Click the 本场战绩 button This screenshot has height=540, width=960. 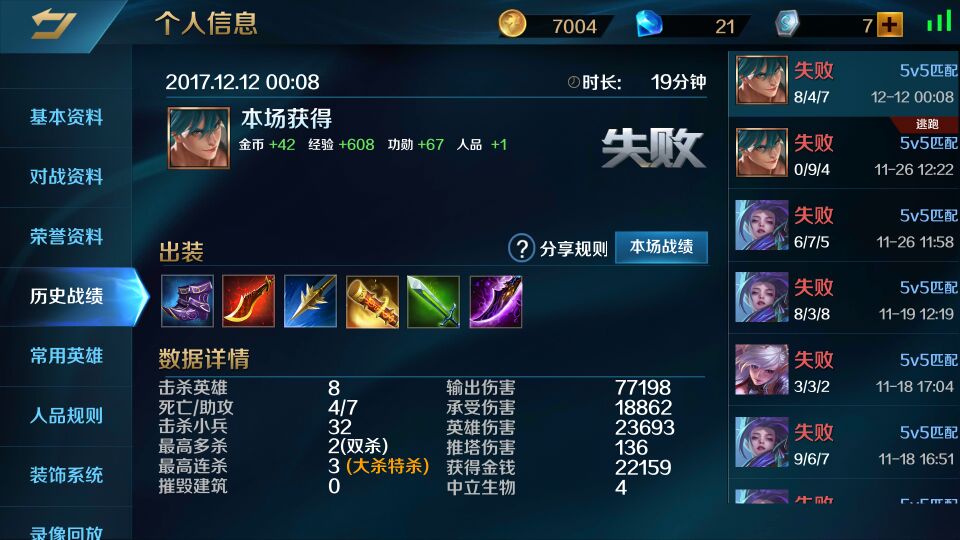(661, 247)
